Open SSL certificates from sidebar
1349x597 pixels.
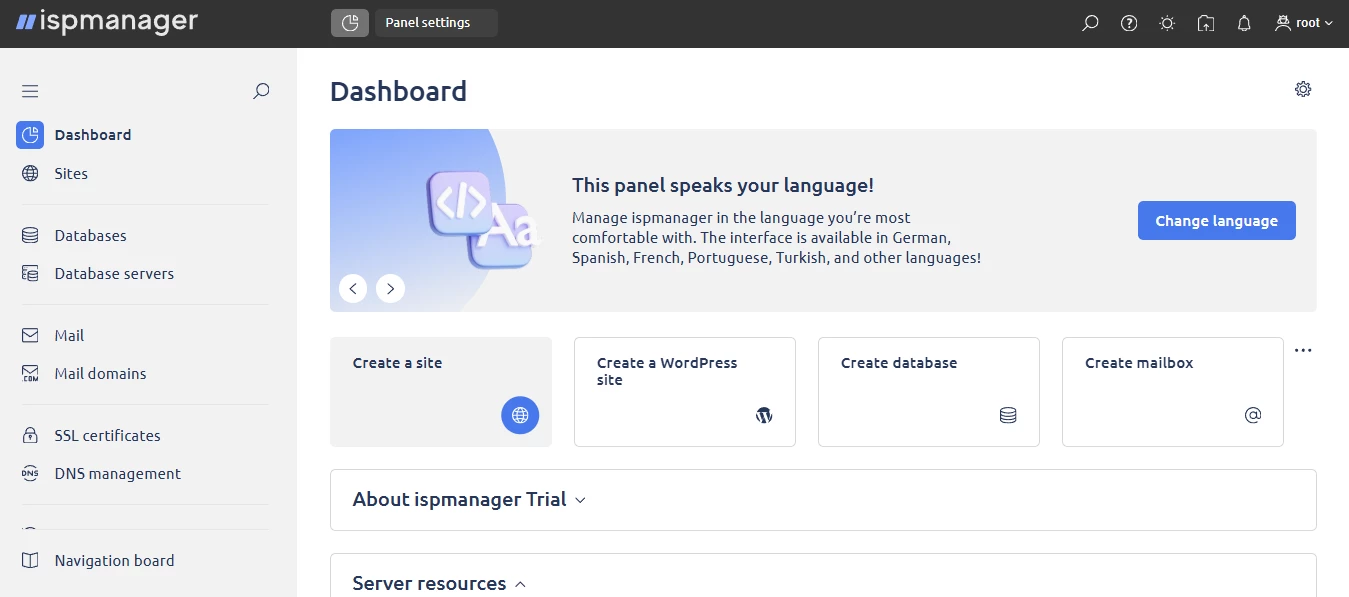pyautogui.click(x=107, y=435)
